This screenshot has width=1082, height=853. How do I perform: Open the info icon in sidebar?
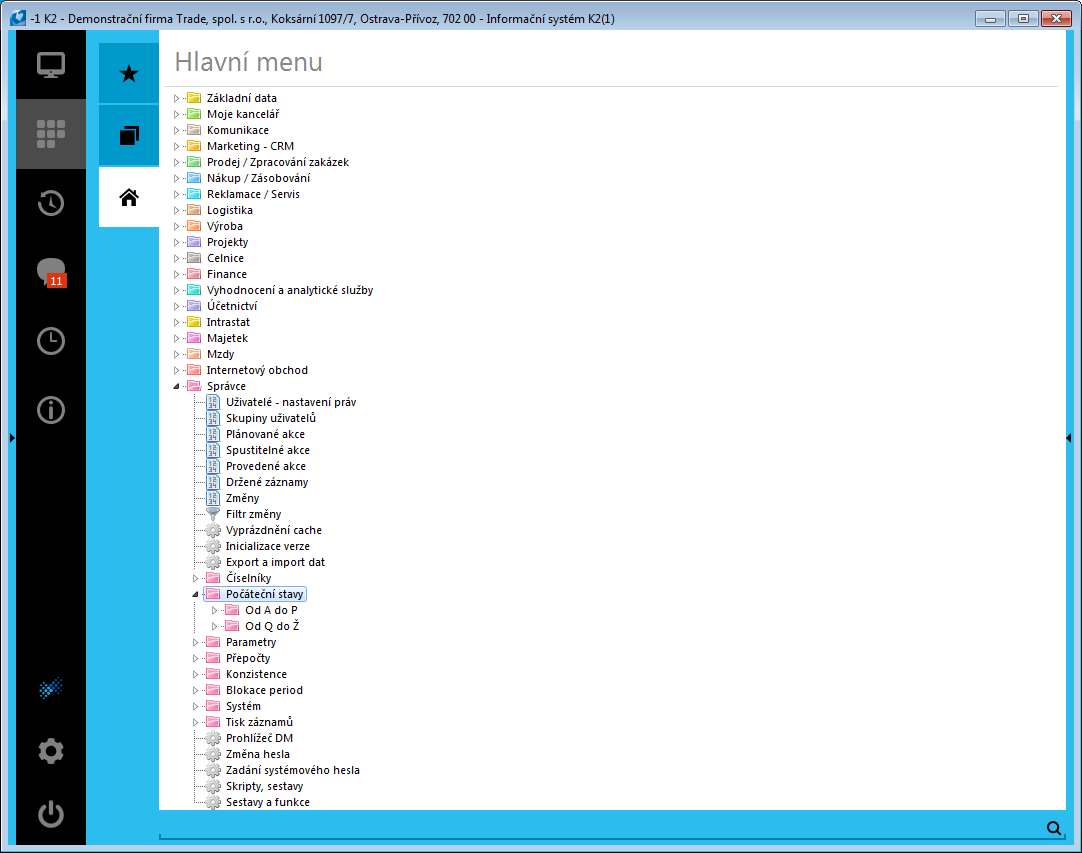click(51, 410)
